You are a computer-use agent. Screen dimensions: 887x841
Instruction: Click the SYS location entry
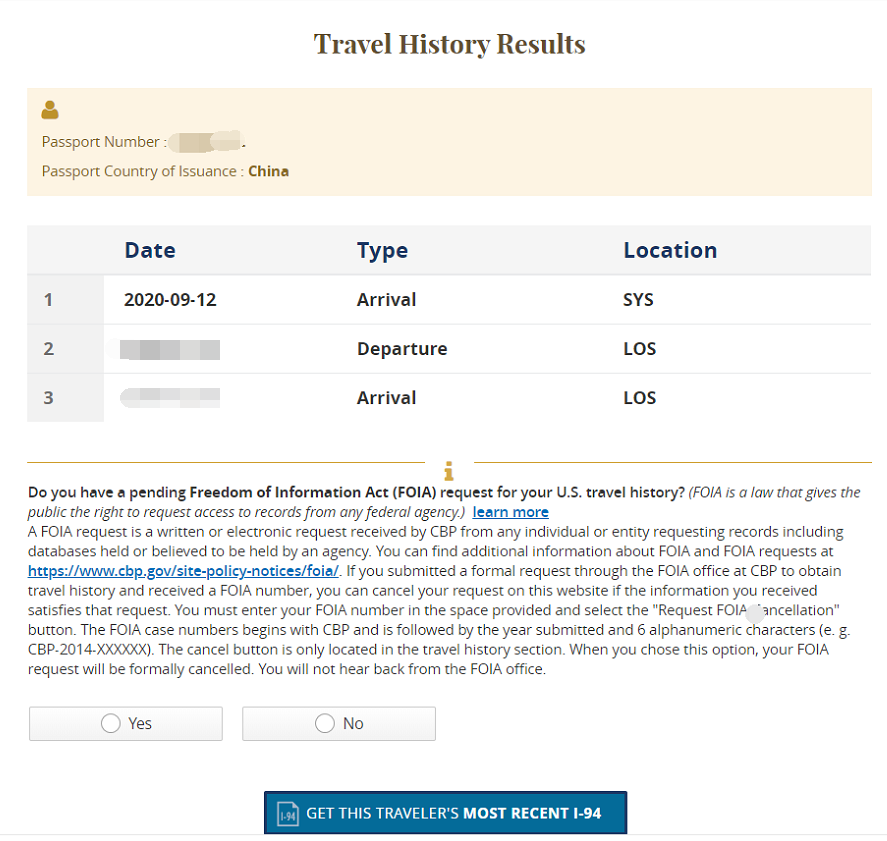[x=638, y=299]
